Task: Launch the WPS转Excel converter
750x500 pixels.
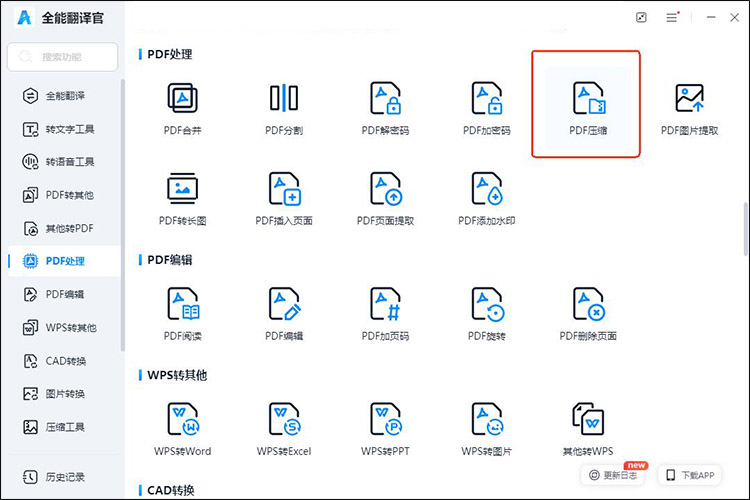Action: [284, 430]
